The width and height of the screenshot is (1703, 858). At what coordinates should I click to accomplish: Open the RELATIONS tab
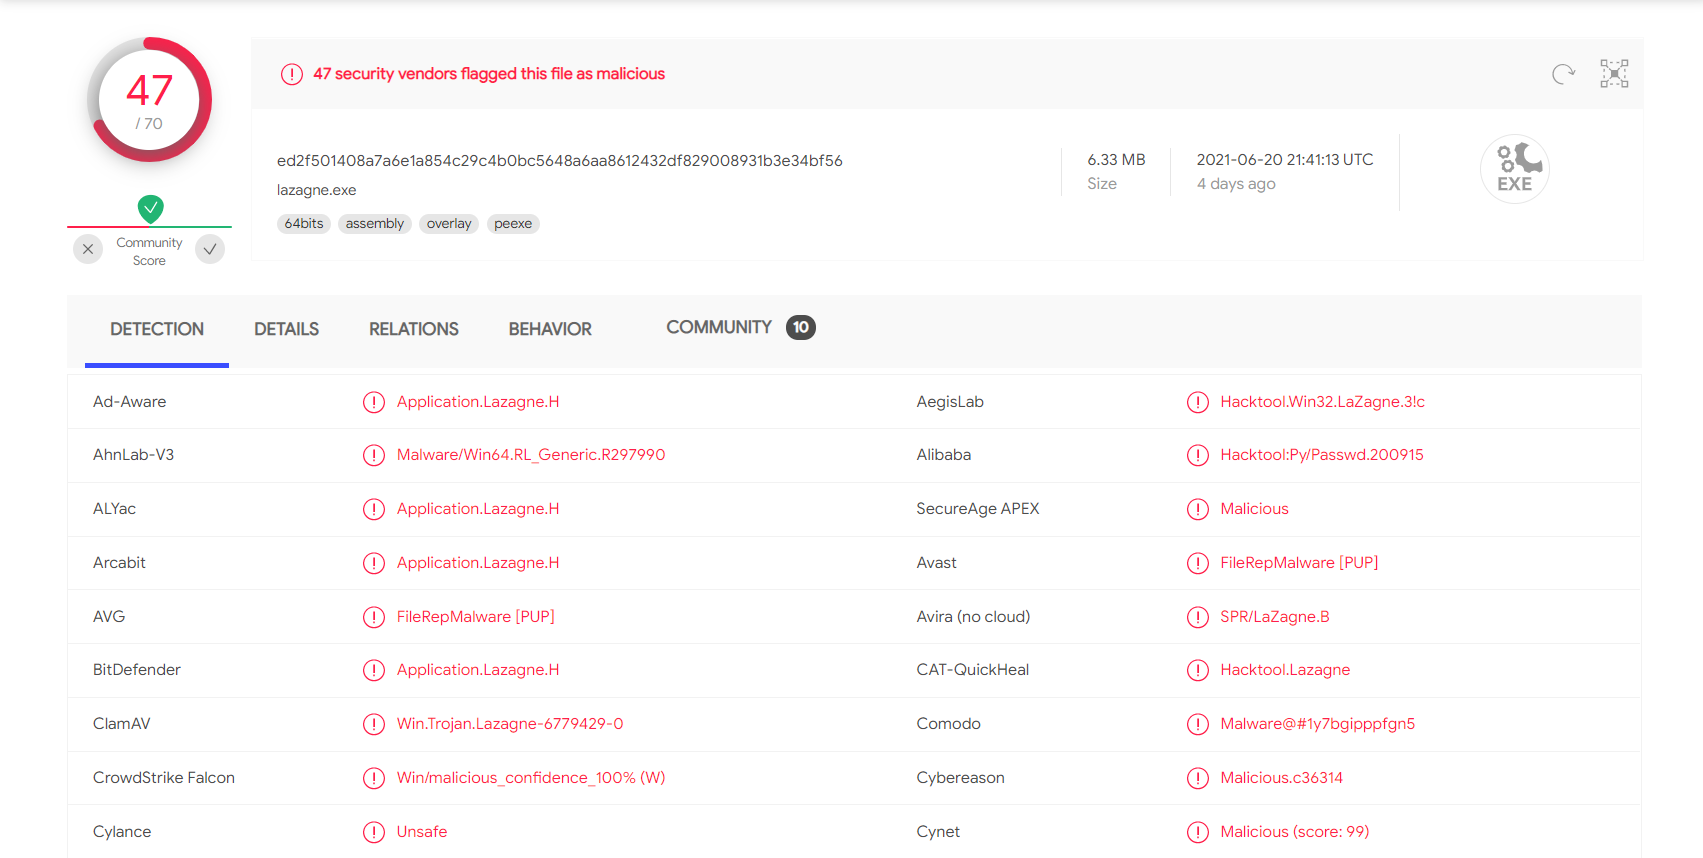pos(414,329)
